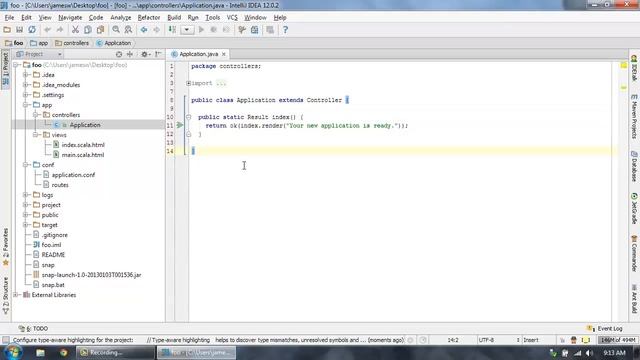Screen dimensions: 640x360
Task: Select the README file
Action: tap(53, 255)
